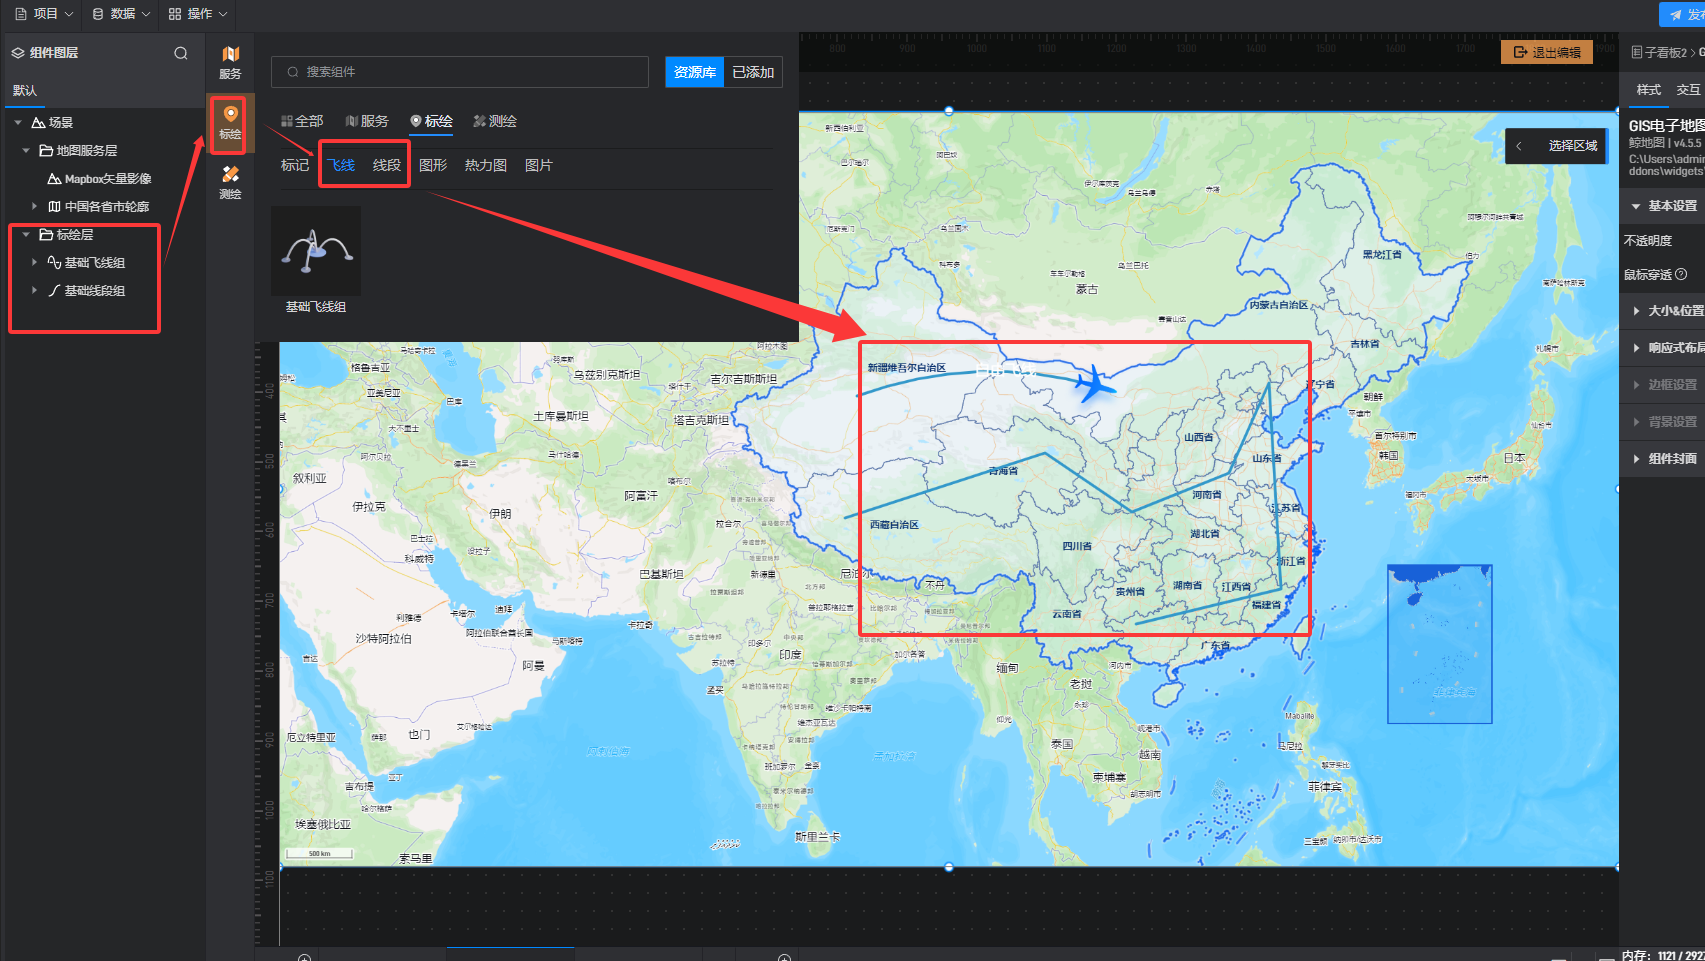
Task: Switch to the 已添加 tab
Action: point(753,72)
